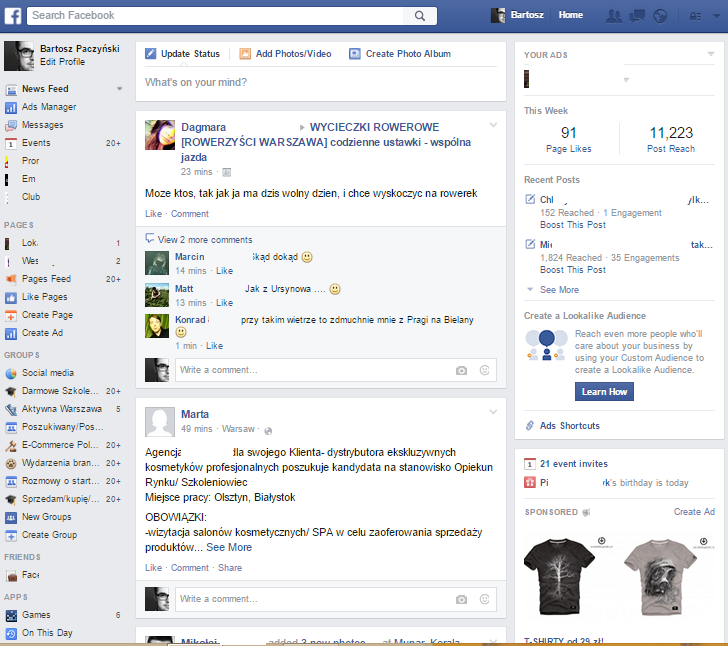Open the Events calendar sidebar icon
728x646 pixels.
tap(11, 144)
